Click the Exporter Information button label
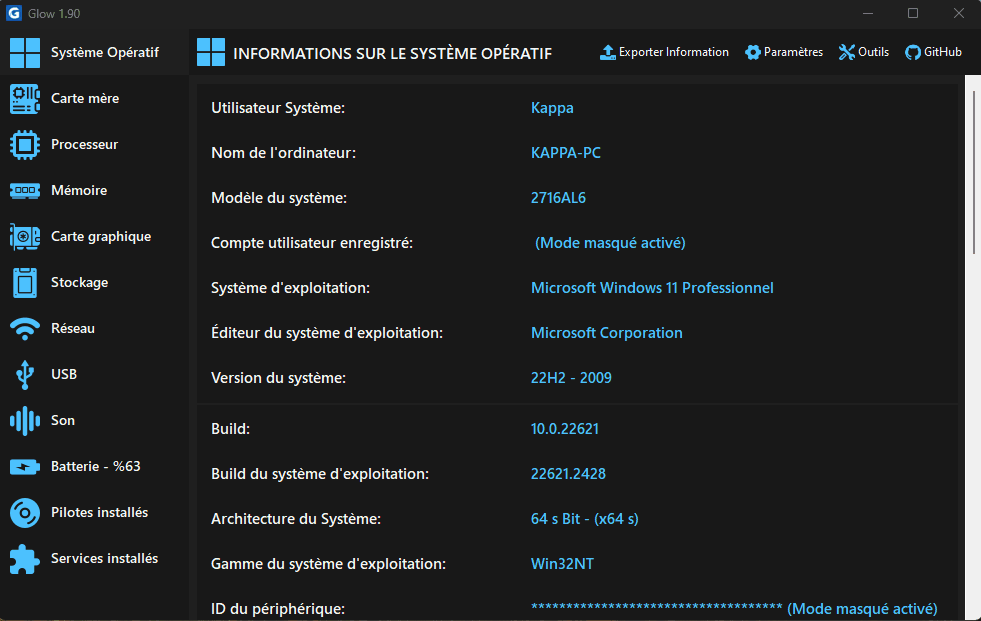 [674, 53]
